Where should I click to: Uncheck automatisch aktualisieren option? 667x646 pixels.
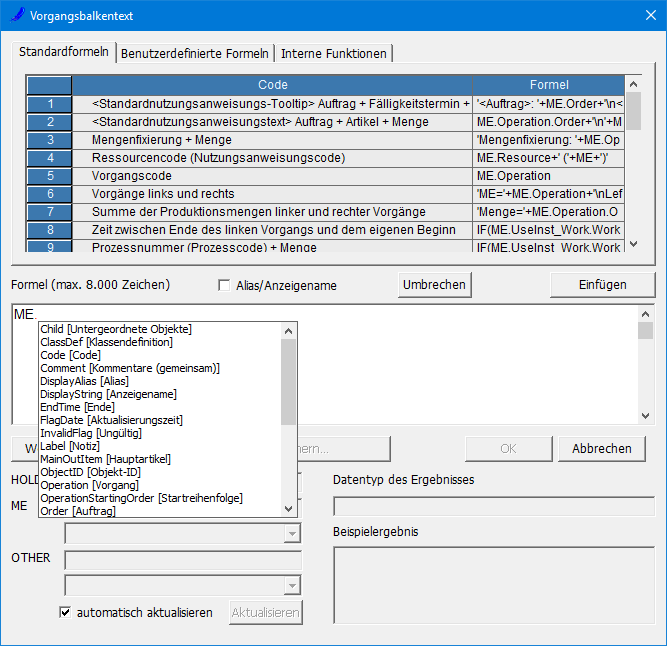[x=67, y=612]
